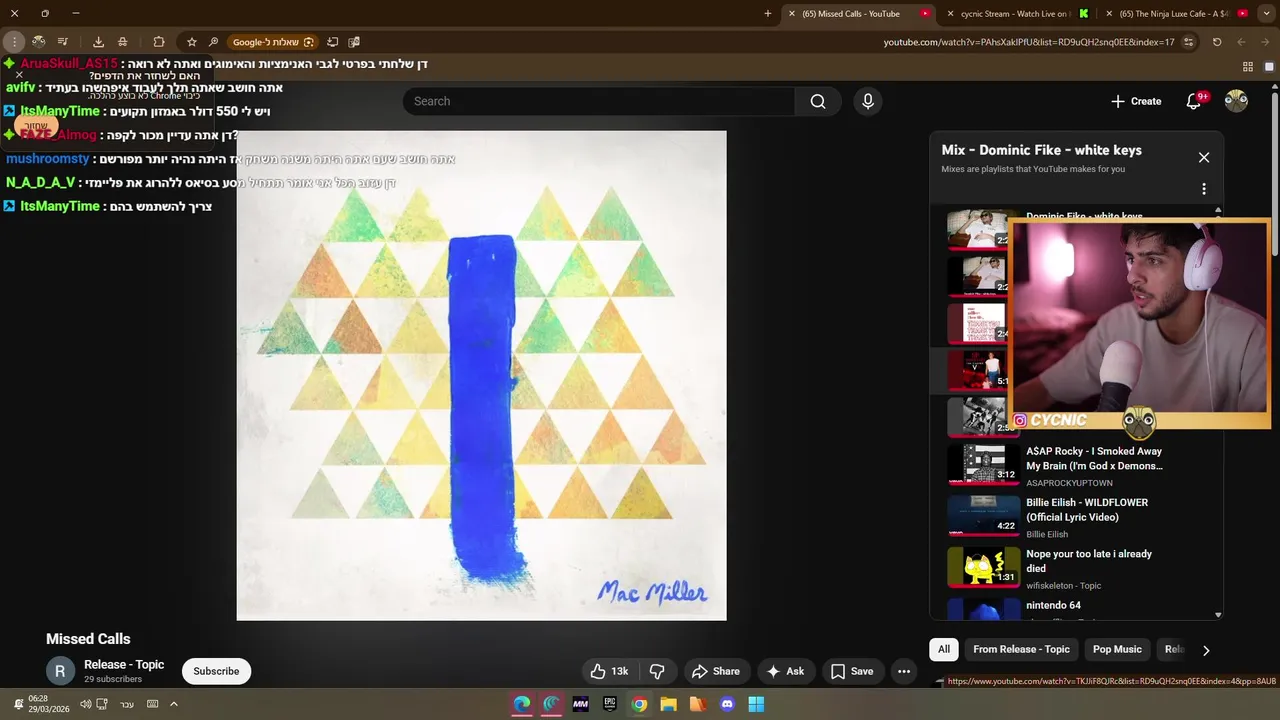This screenshot has height=720, width=1280.
Task: Click the zoom magnifier icon in address bar
Action: coord(213,42)
